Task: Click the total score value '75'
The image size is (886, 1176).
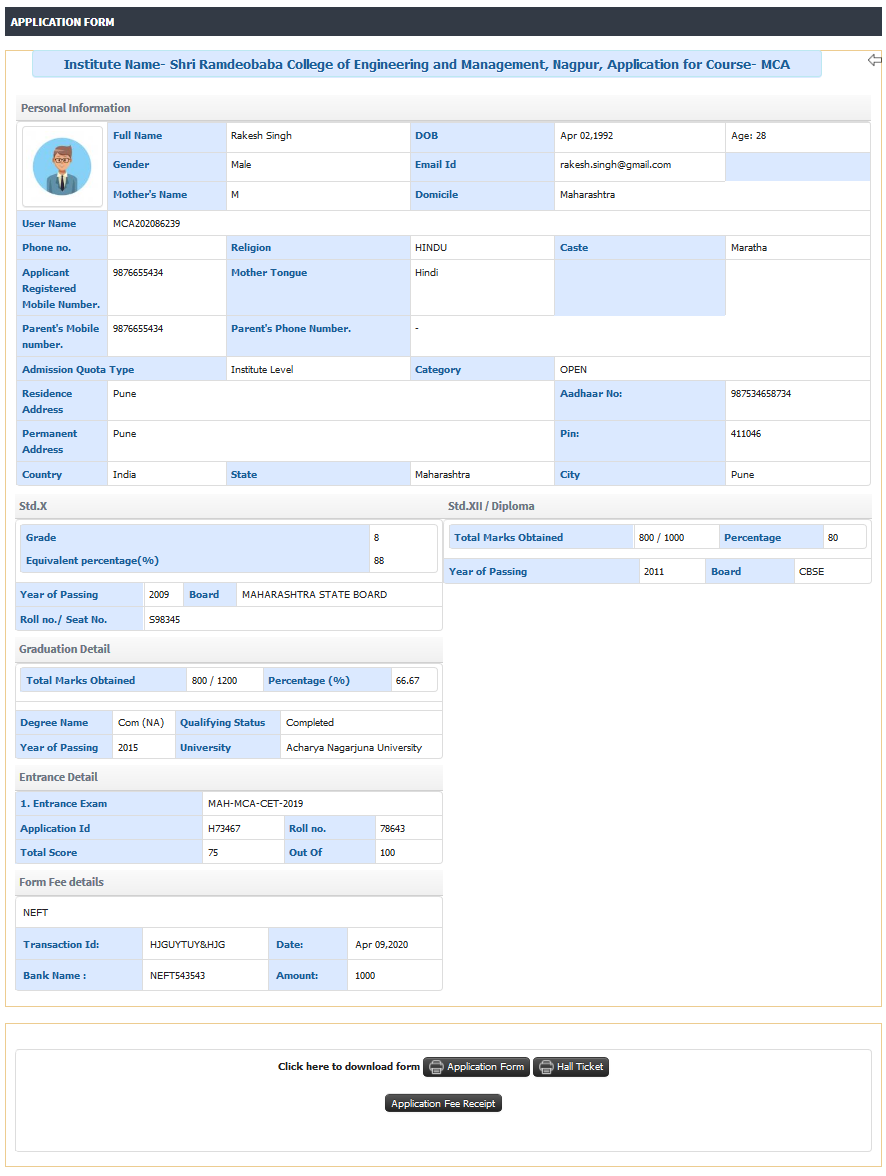Action: tap(213, 853)
